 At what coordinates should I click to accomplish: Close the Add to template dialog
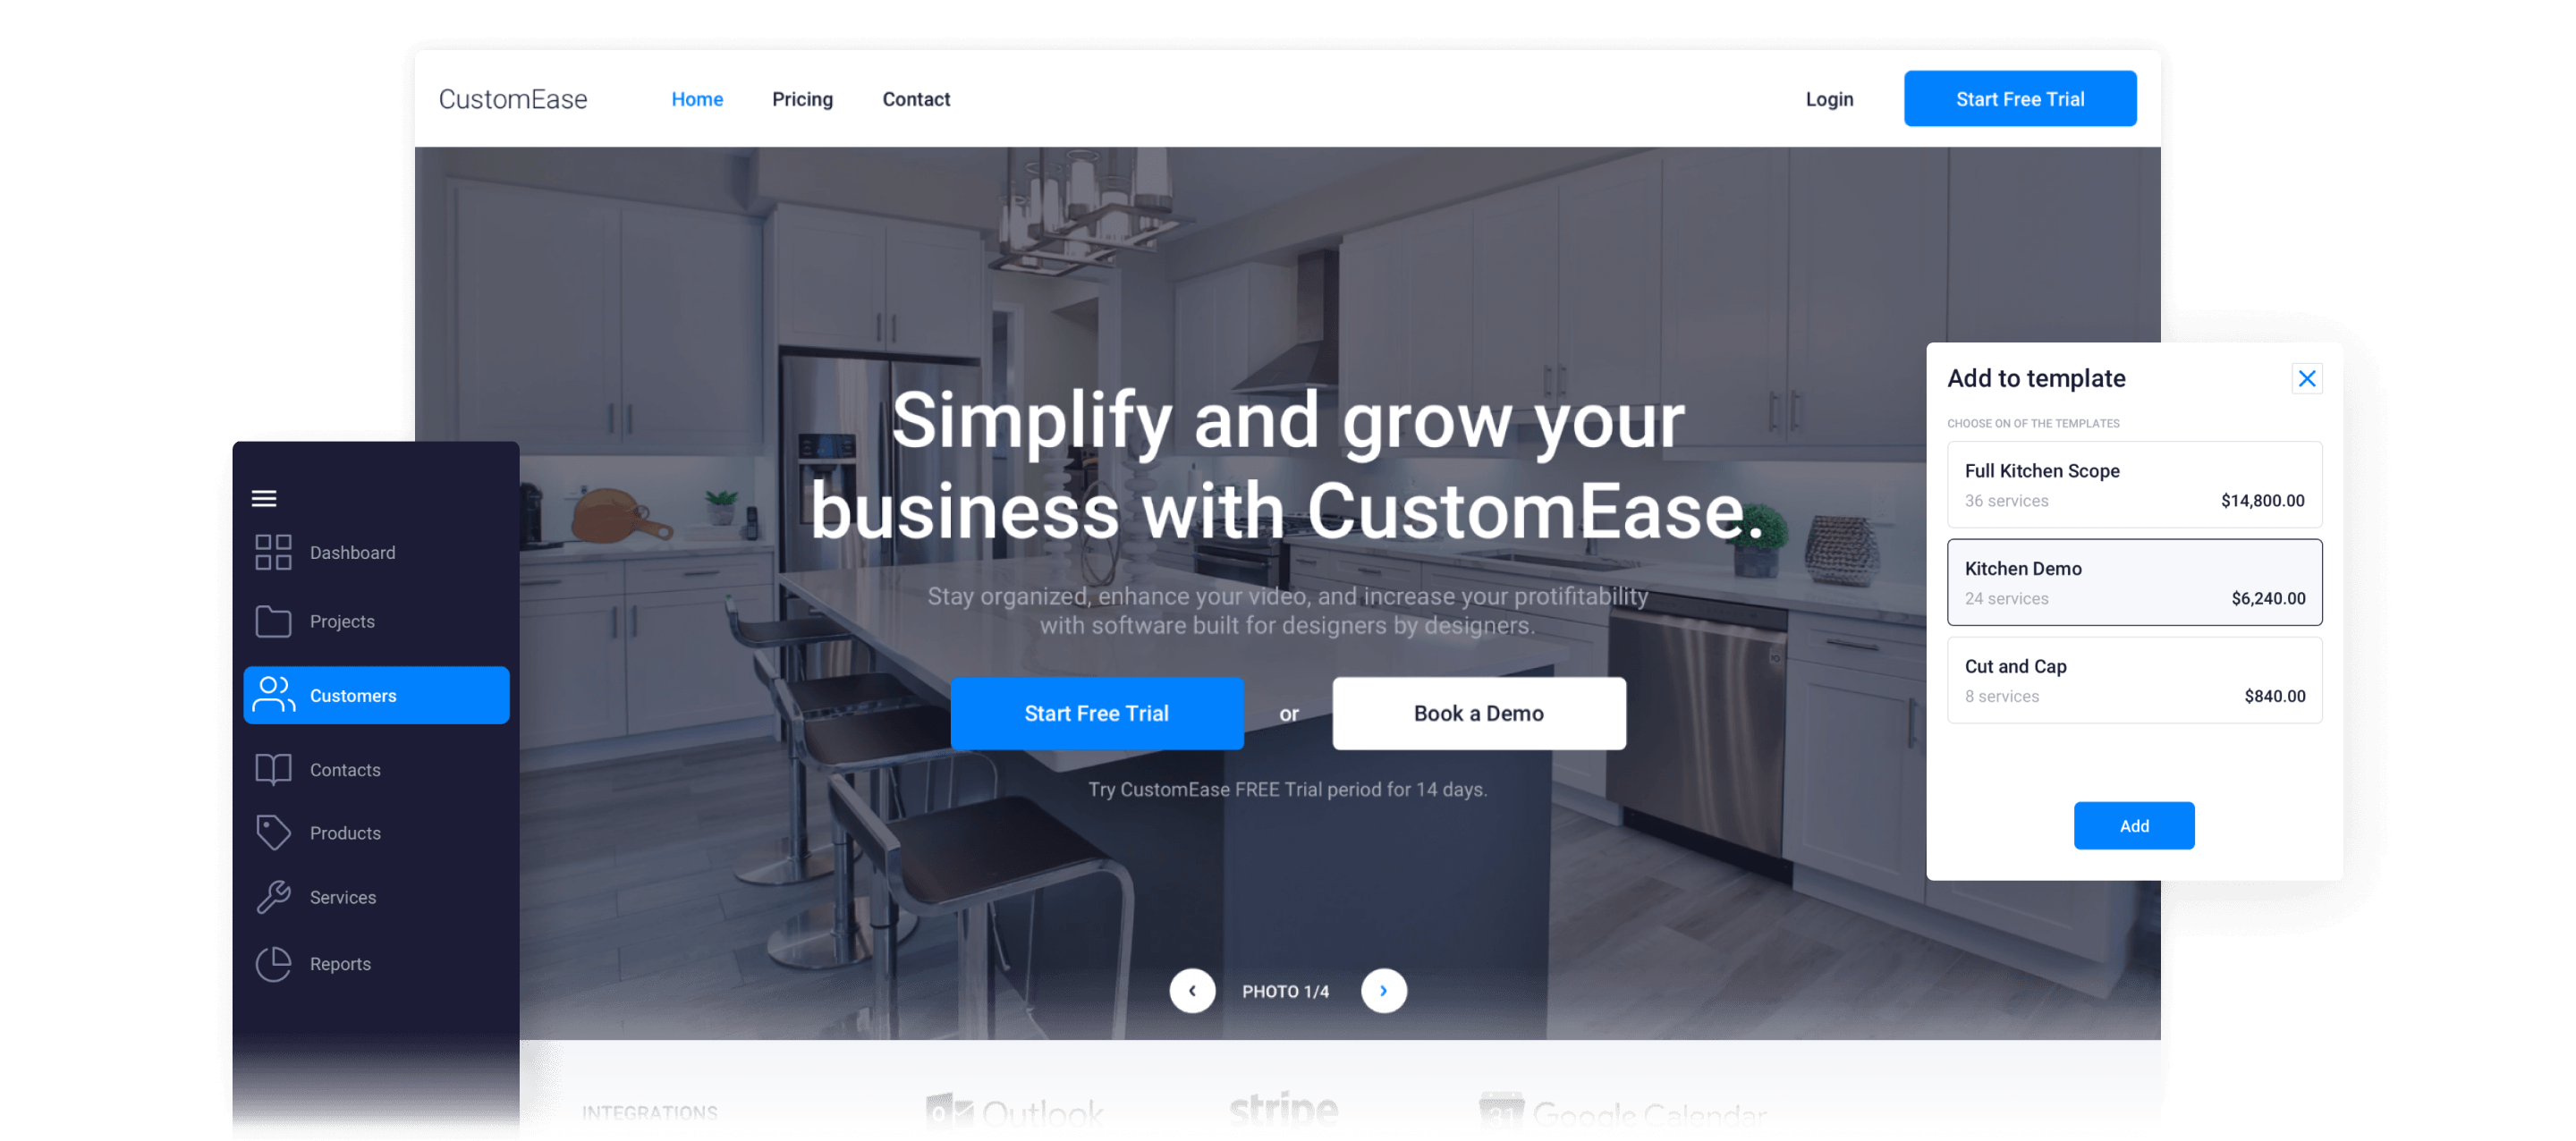click(x=2307, y=379)
